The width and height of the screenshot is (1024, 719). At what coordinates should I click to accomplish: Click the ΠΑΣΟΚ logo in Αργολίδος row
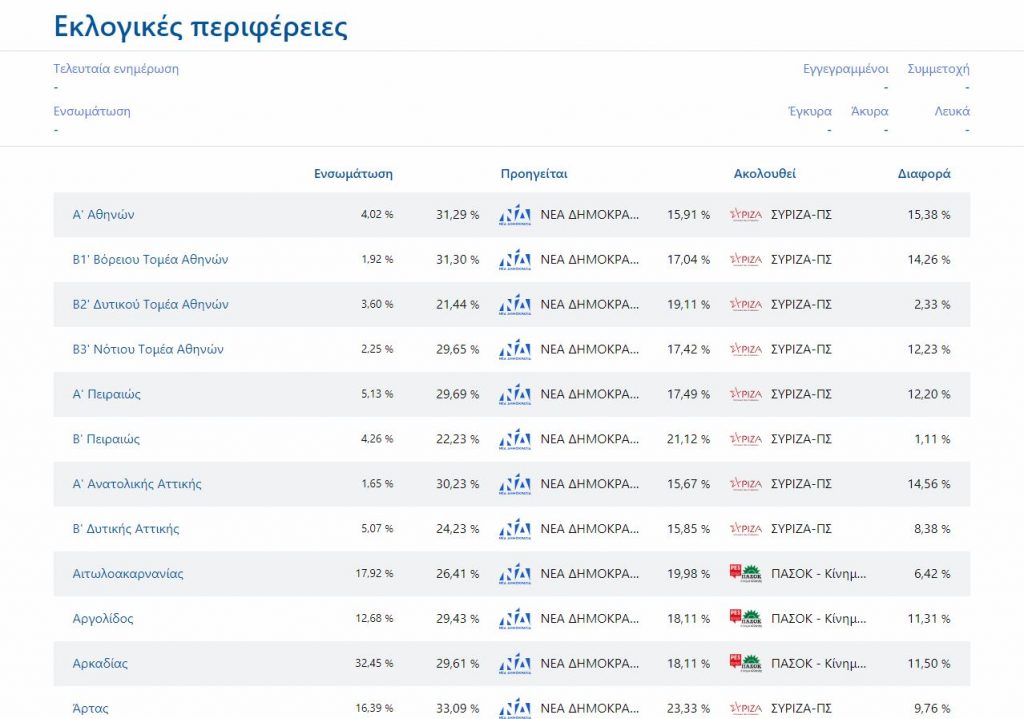point(746,619)
